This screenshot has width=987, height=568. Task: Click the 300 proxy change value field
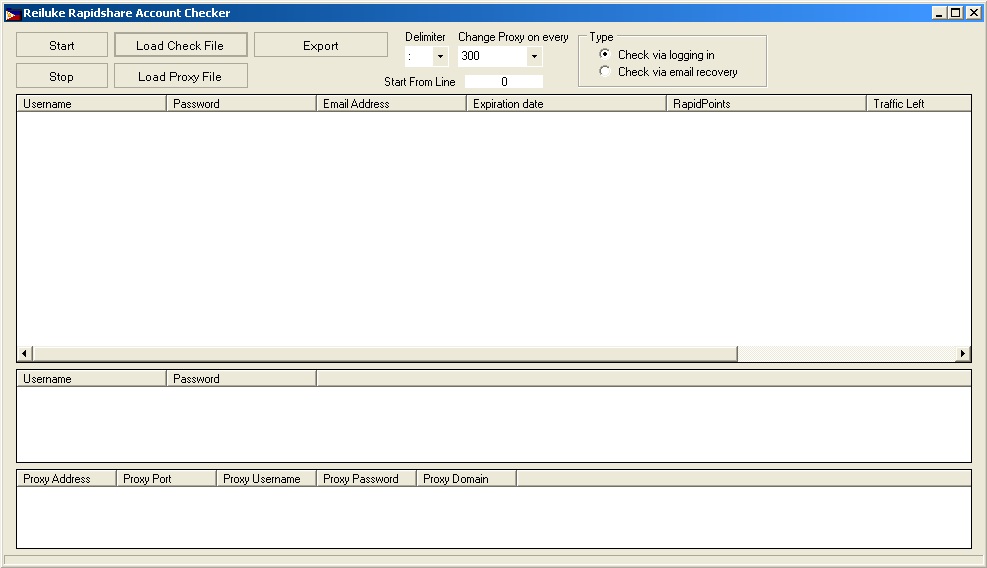point(492,56)
